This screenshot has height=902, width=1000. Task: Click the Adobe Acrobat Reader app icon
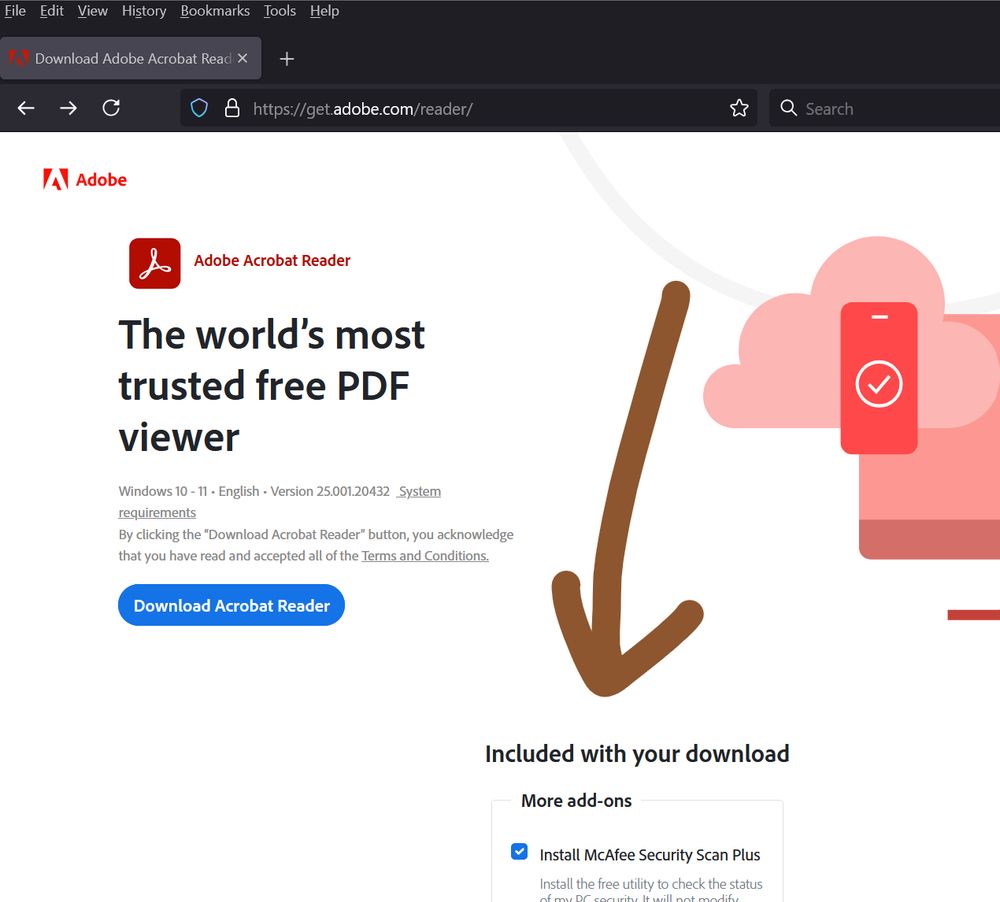pyautogui.click(x=155, y=263)
